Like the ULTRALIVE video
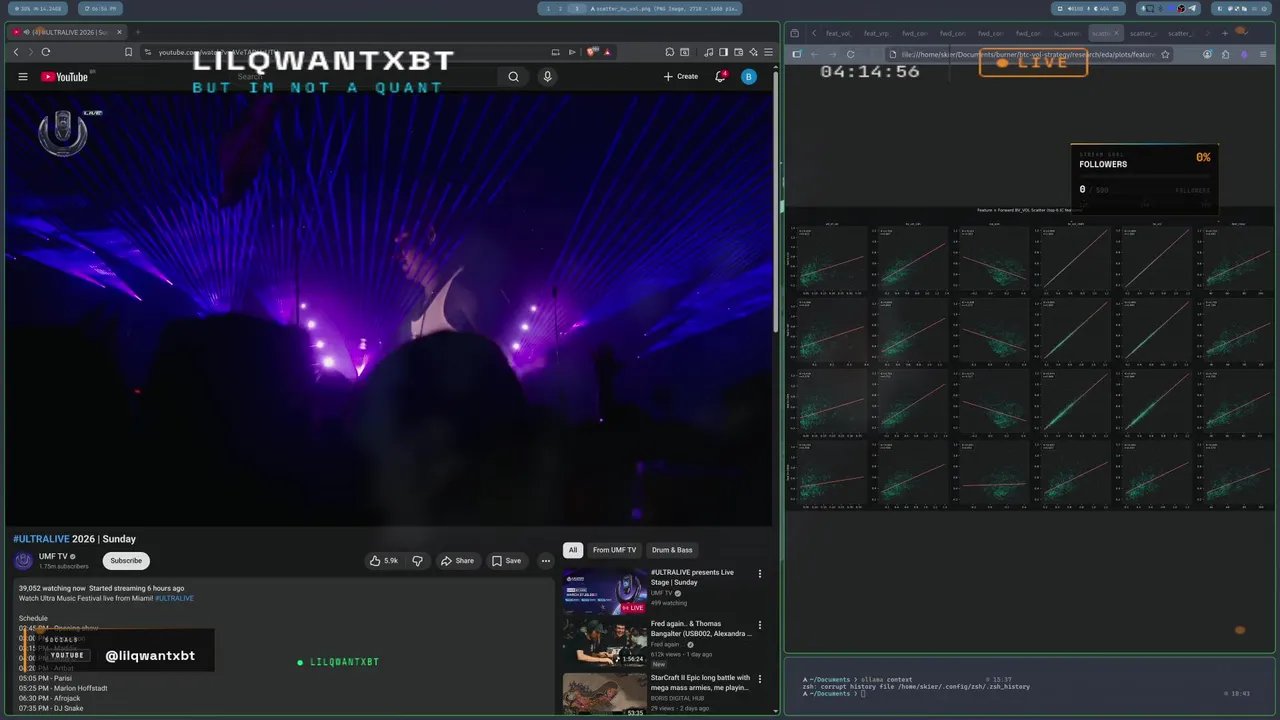1280x720 pixels. (x=383, y=561)
